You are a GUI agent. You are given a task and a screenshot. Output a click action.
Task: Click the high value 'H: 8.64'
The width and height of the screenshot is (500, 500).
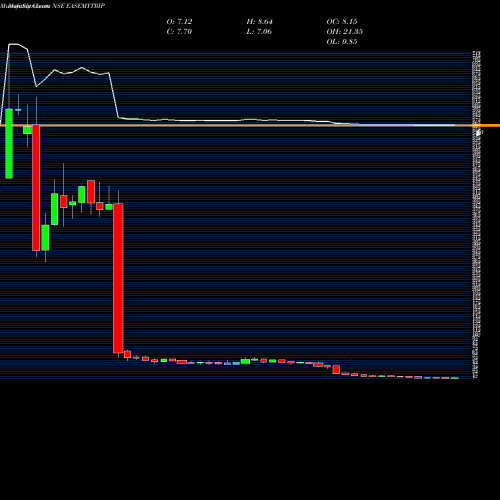[x=260, y=21]
